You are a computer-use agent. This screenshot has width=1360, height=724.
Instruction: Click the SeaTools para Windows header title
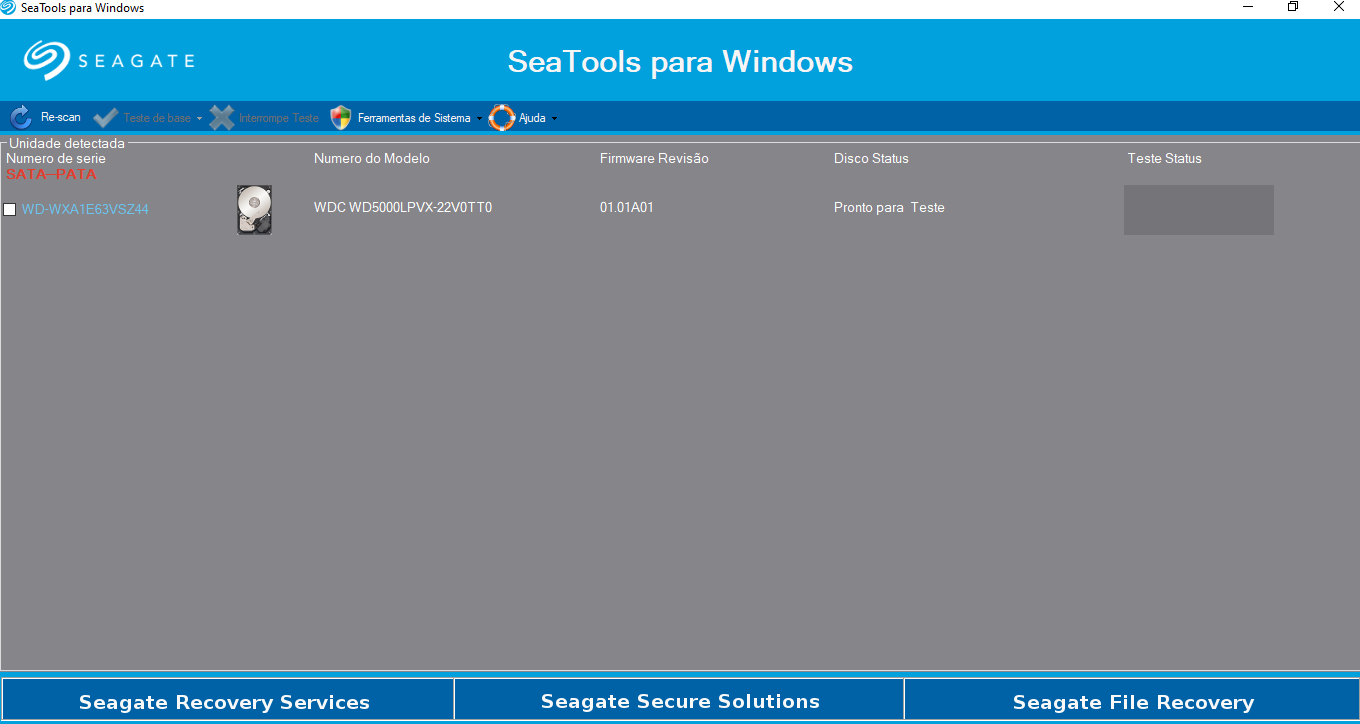pos(680,62)
